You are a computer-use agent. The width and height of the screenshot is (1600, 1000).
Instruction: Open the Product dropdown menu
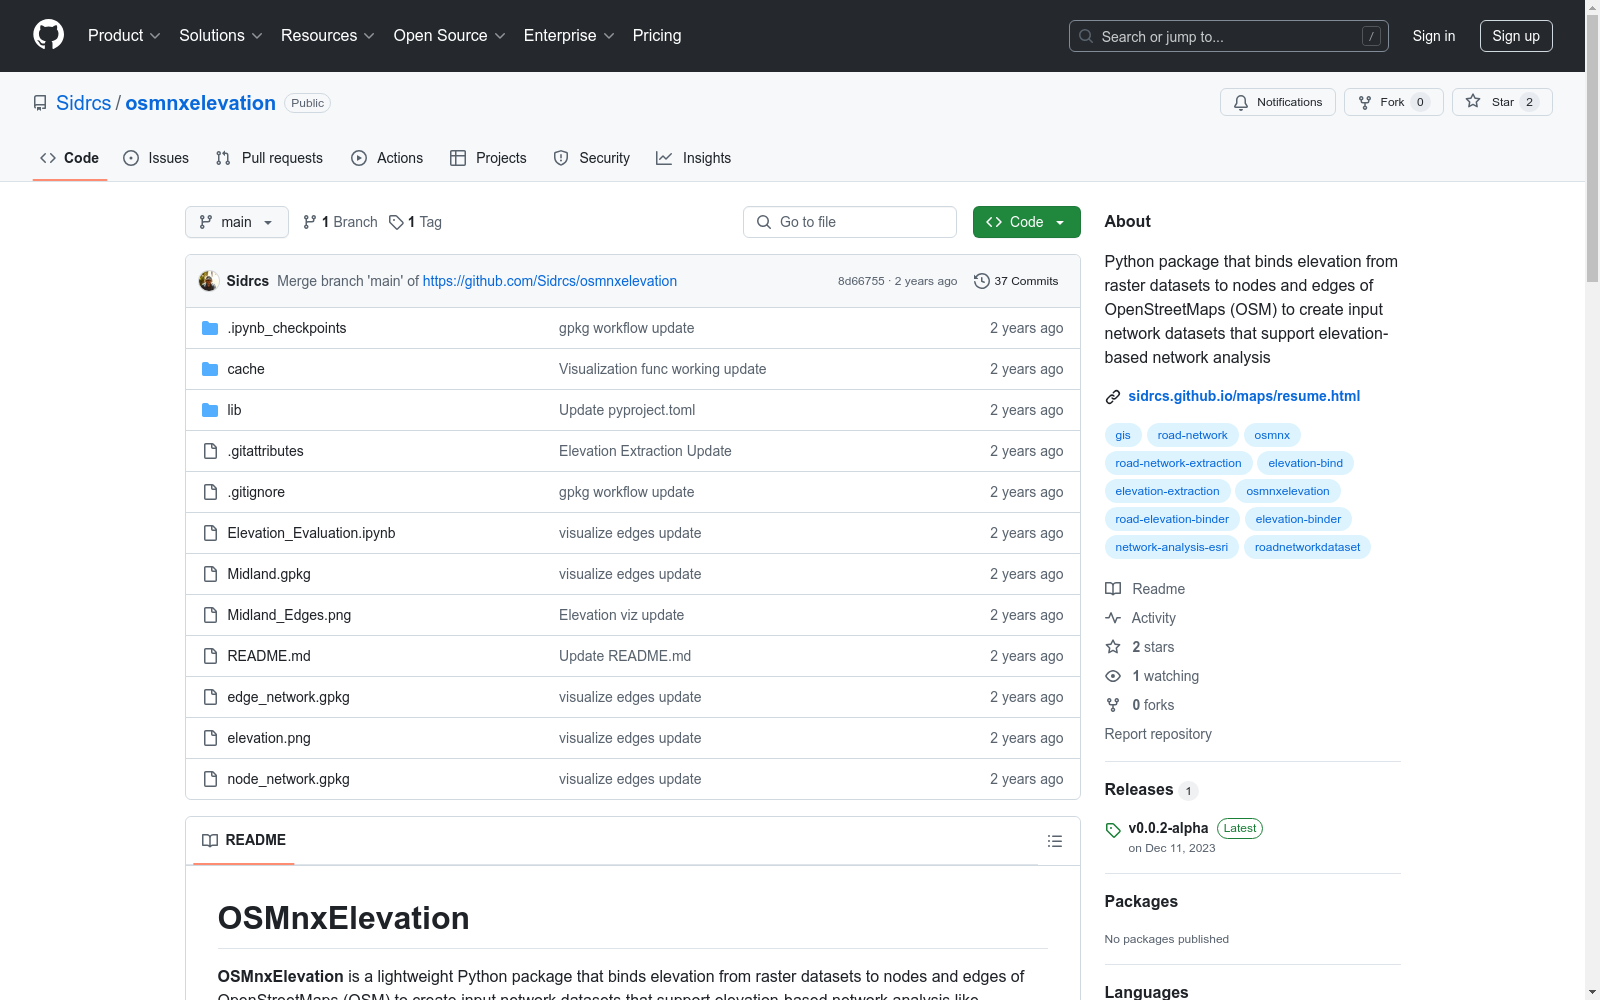(124, 36)
